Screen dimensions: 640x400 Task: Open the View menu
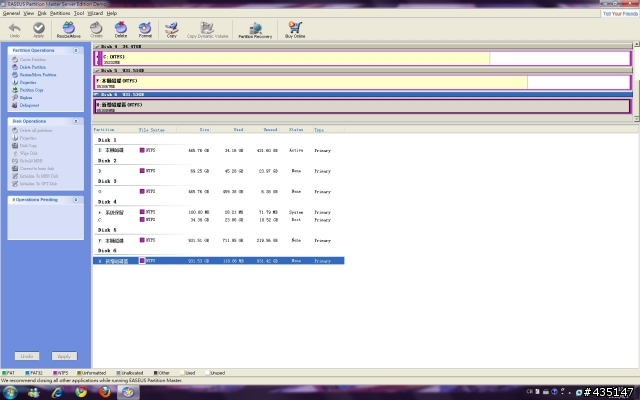[x=29, y=13]
